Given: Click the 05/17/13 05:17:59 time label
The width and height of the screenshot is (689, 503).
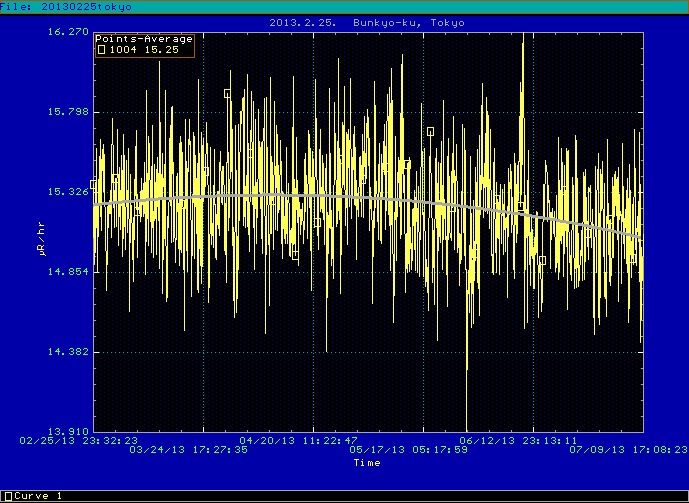Looking at the screenshot, I should pos(409,450).
